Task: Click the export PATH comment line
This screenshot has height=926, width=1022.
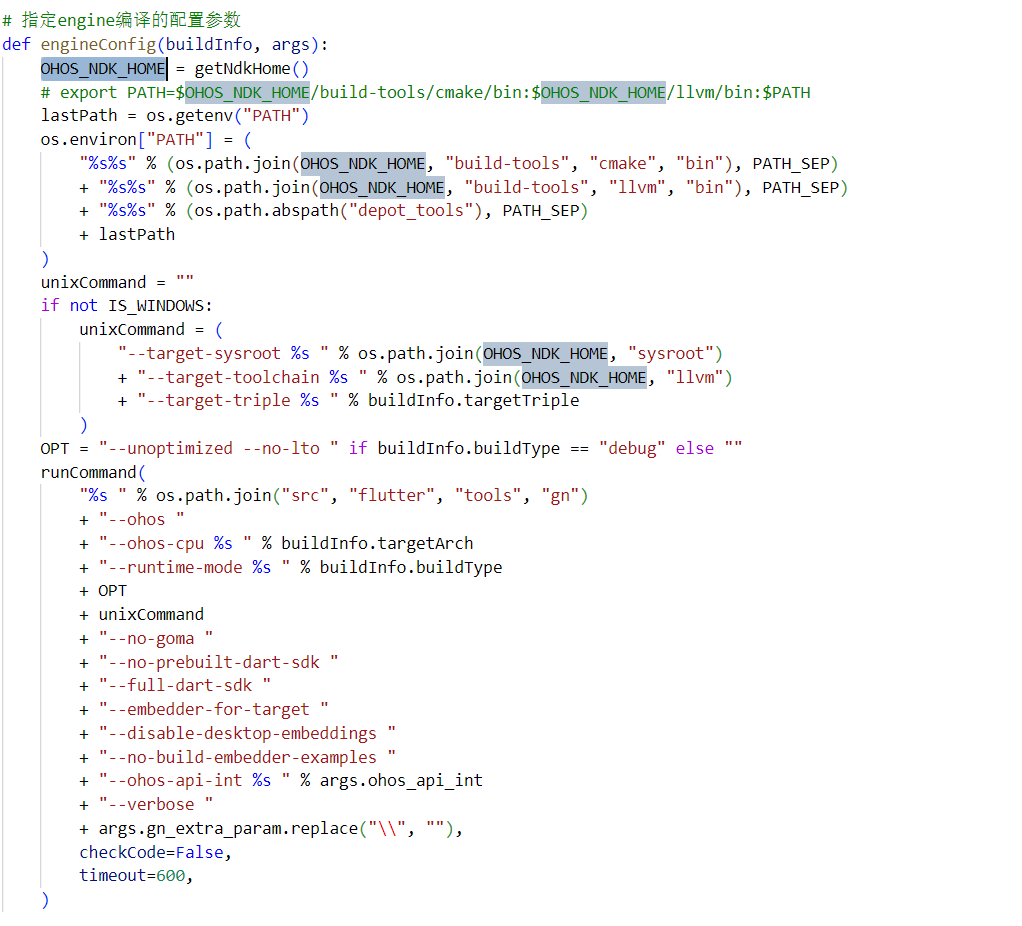Action: coord(425,92)
